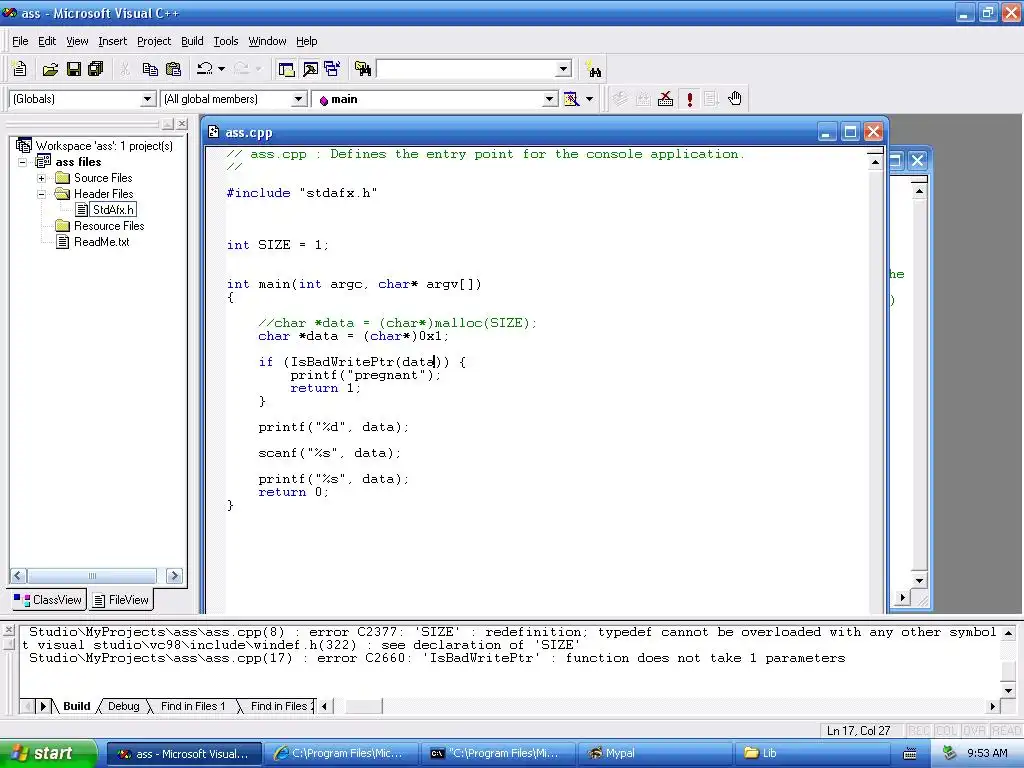Run the program with the red exclamation icon
This screenshot has height=768, width=1024.
(690, 99)
